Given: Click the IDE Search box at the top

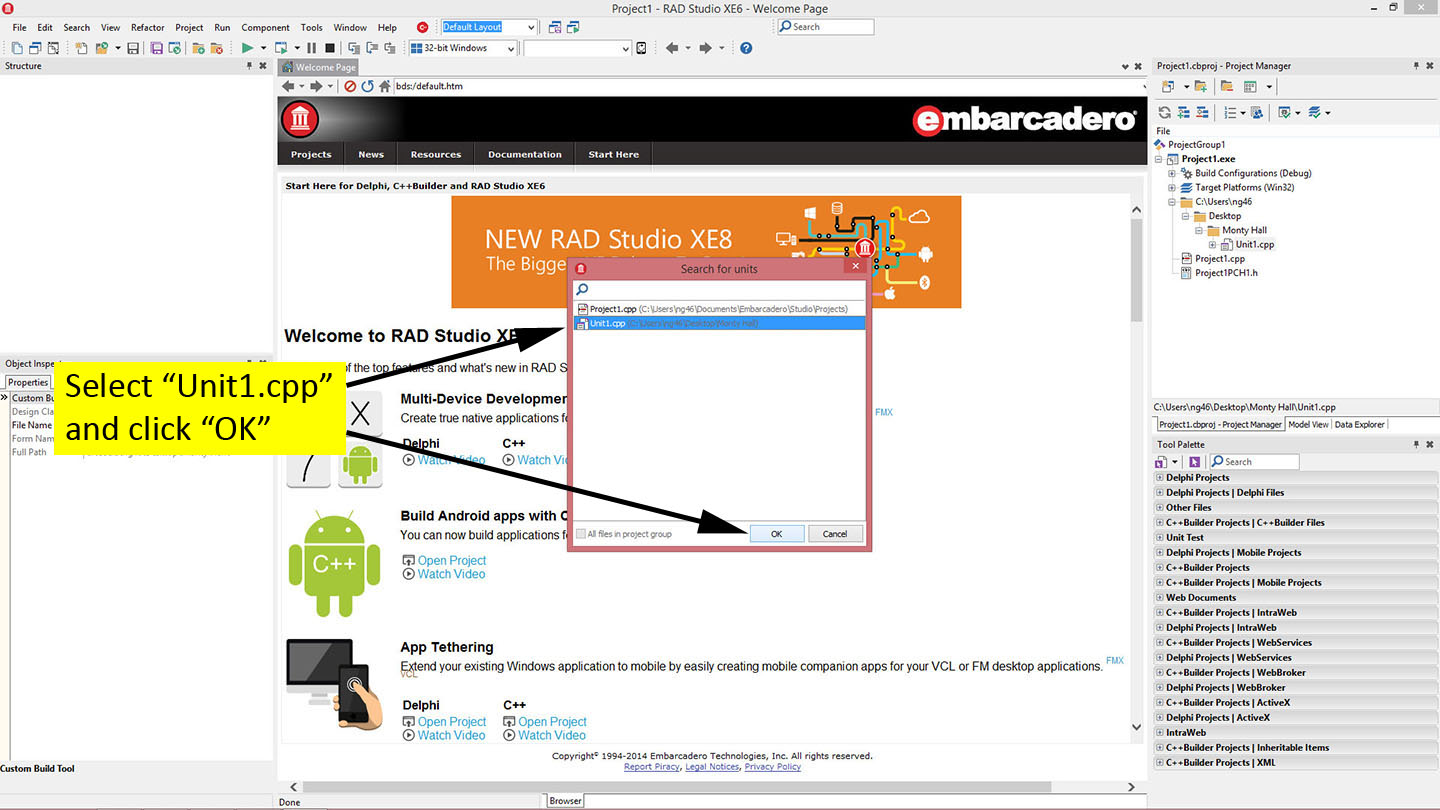Looking at the screenshot, I should [825, 27].
